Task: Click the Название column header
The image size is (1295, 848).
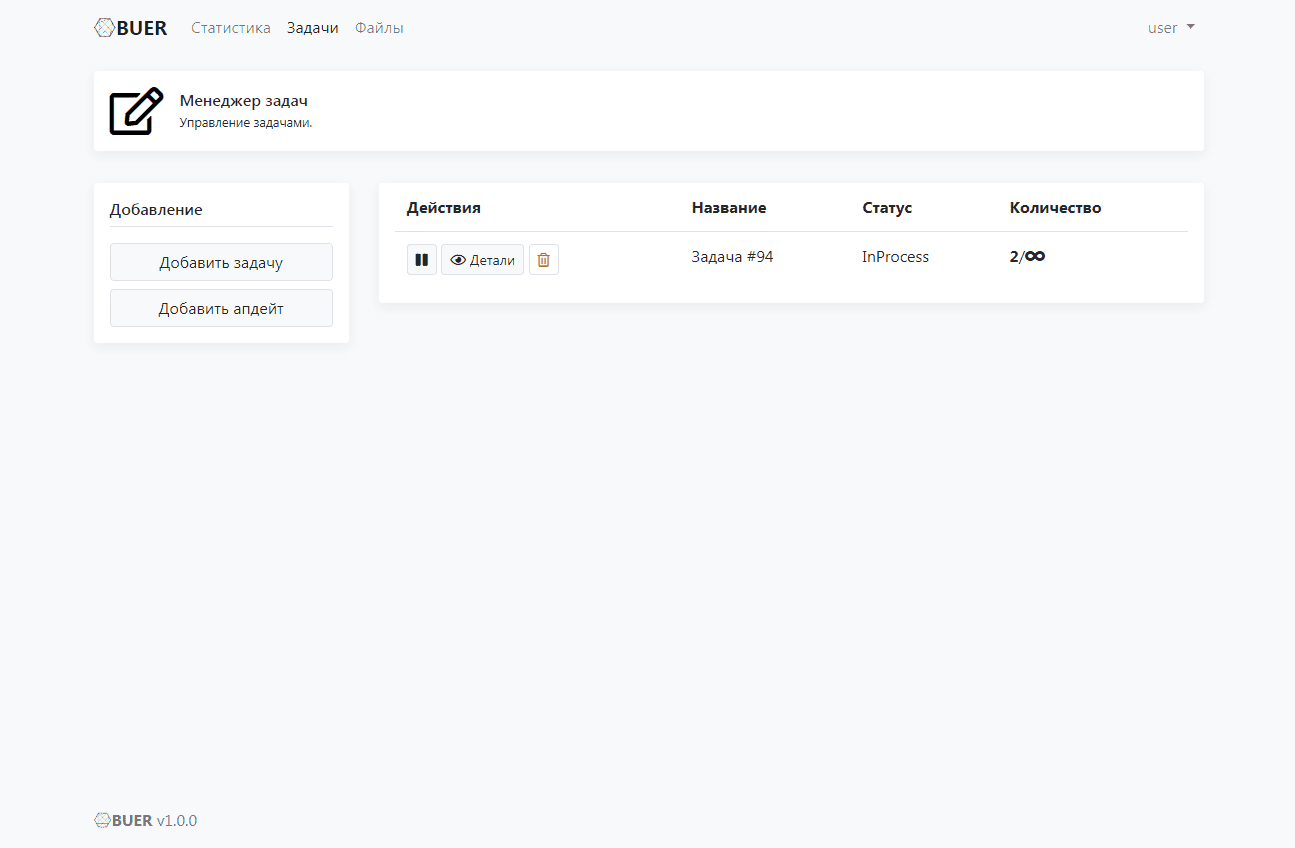Action: click(729, 208)
